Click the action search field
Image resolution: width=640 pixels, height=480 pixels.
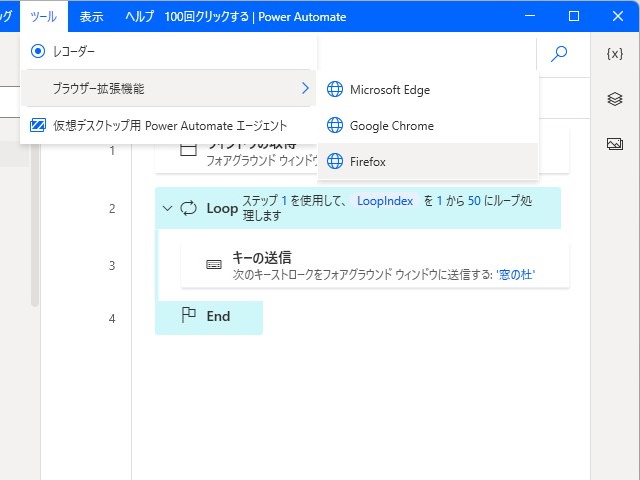[x=427, y=53]
